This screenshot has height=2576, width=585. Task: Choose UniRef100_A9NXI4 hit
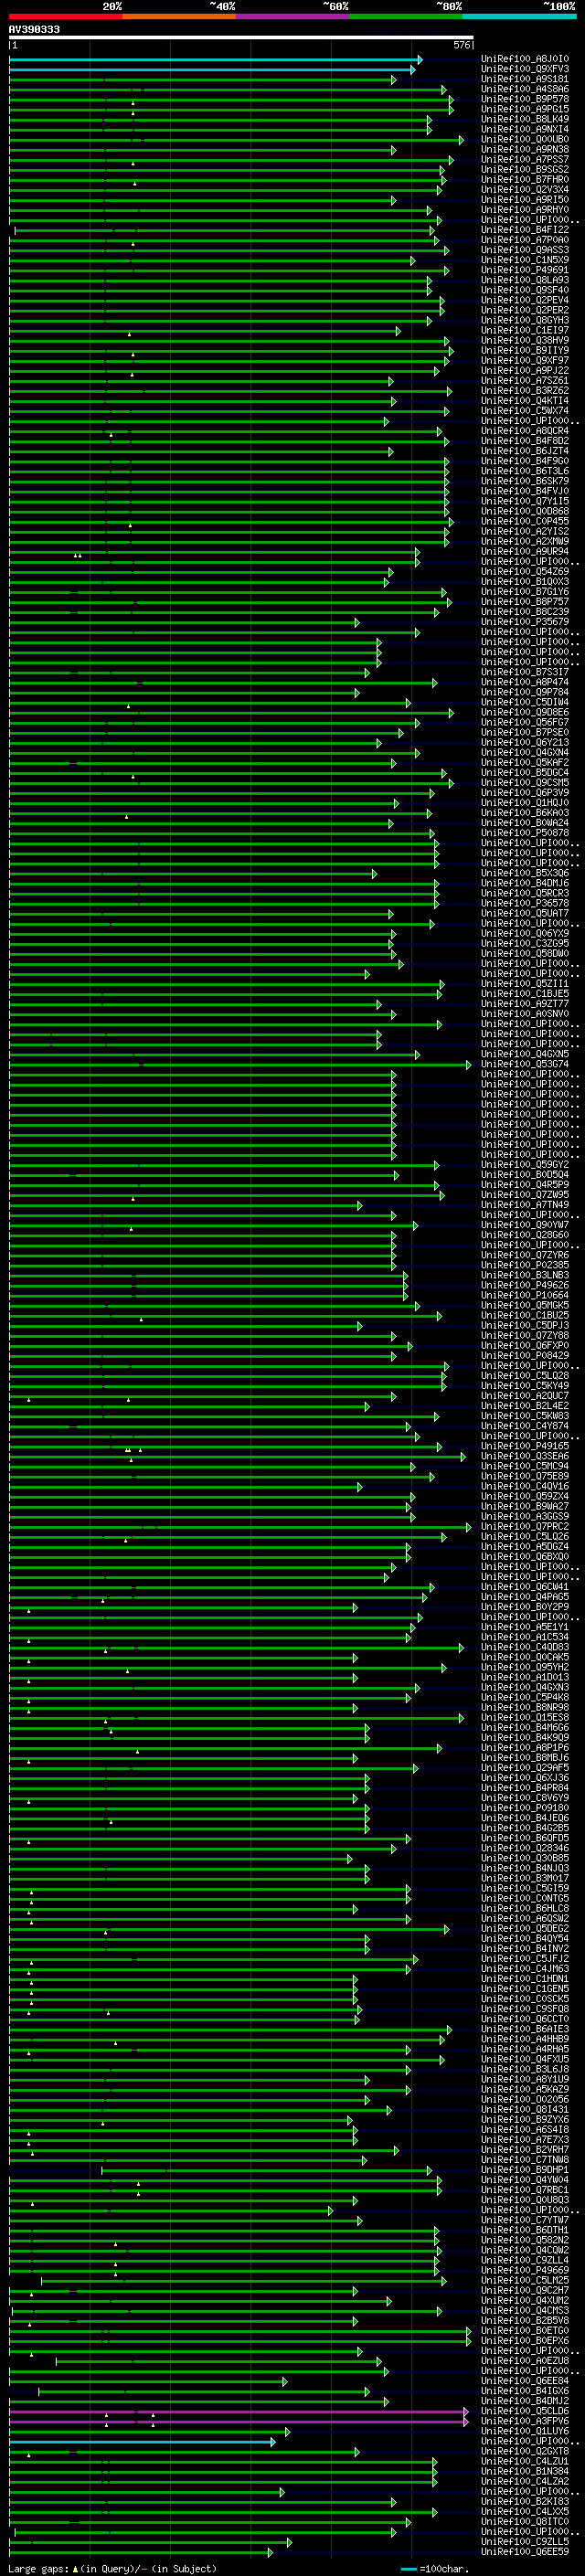pyautogui.click(x=525, y=129)
